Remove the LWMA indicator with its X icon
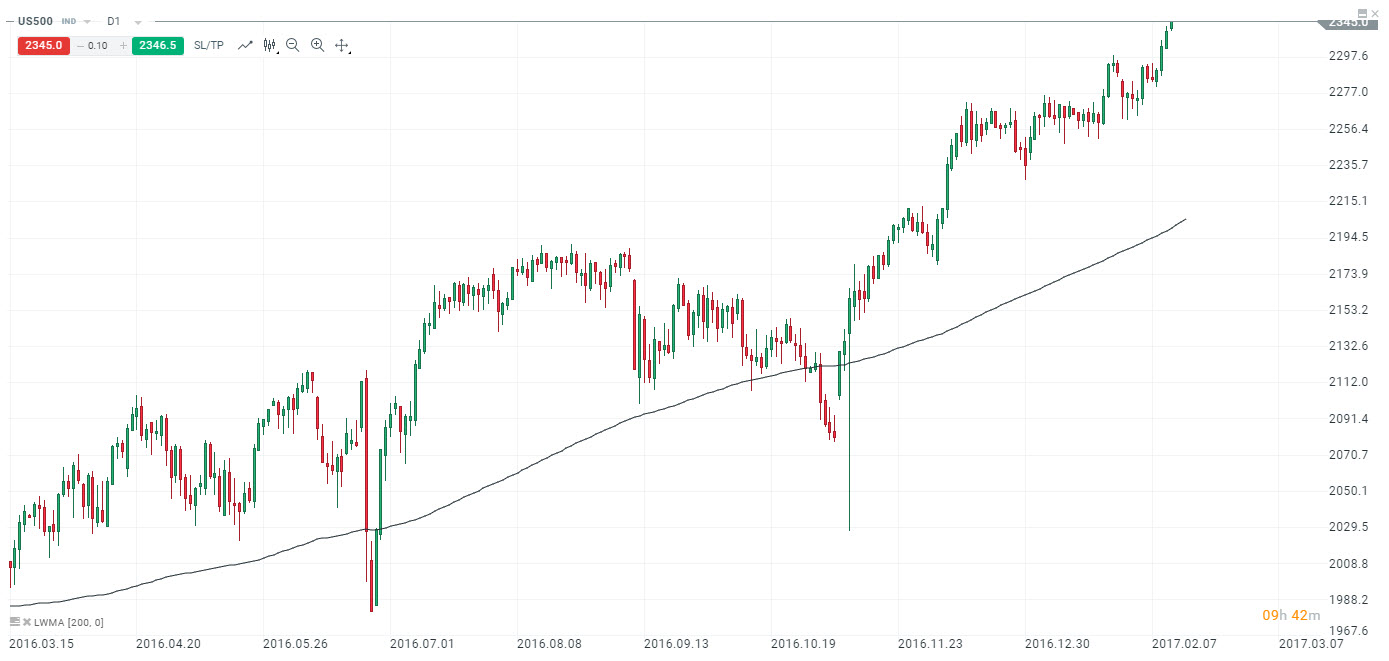Viewport: 1389px width, 661px height. (x=27, y=622)
